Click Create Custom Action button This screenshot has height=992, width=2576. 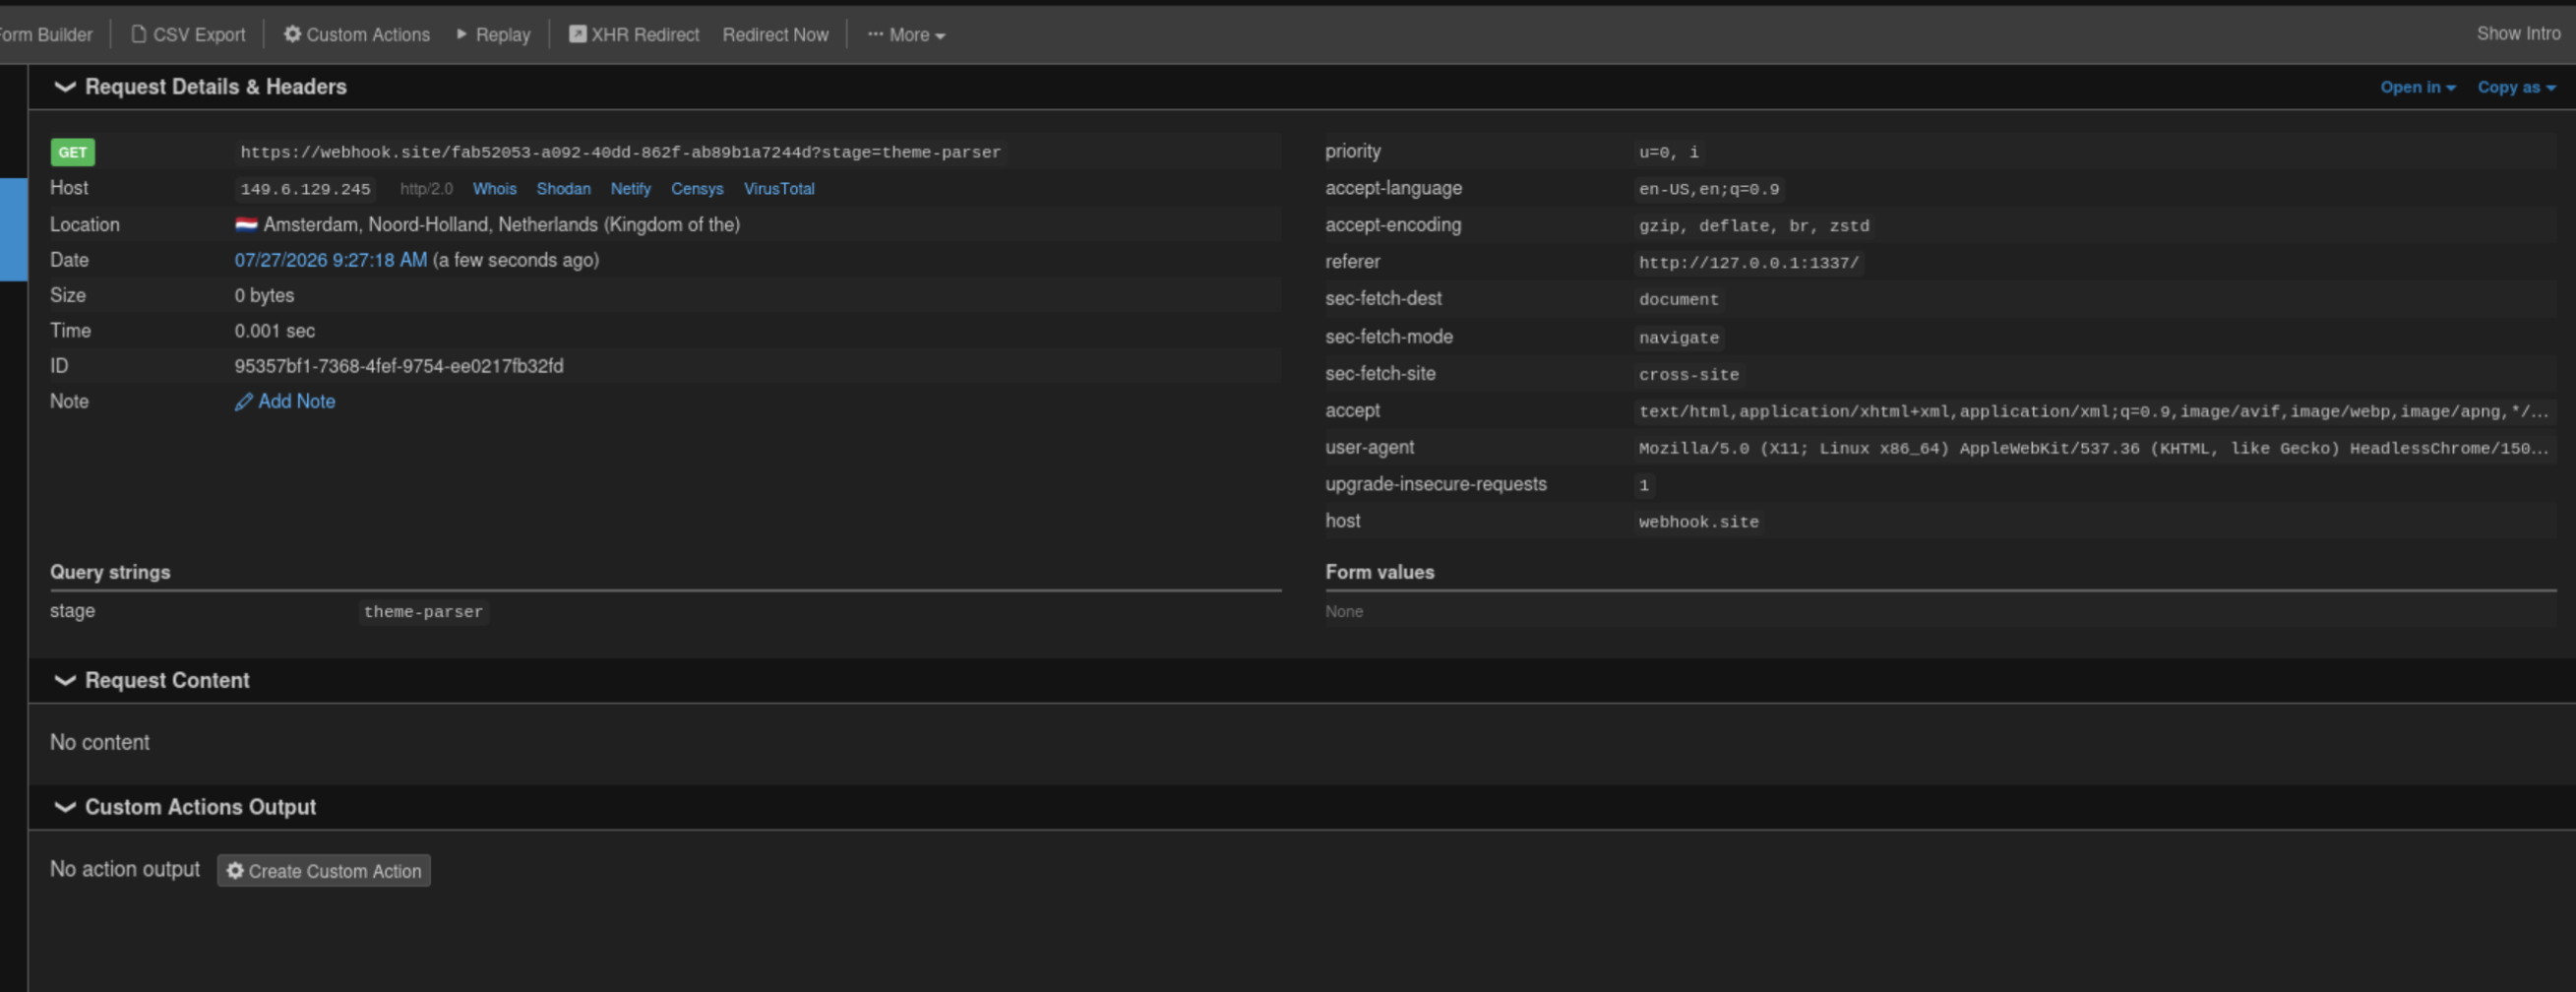(323, 871)
